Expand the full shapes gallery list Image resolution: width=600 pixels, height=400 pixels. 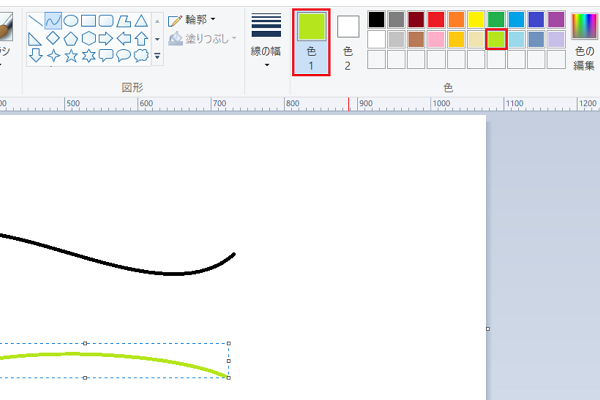pyautogui.click(x=157, y=56)
